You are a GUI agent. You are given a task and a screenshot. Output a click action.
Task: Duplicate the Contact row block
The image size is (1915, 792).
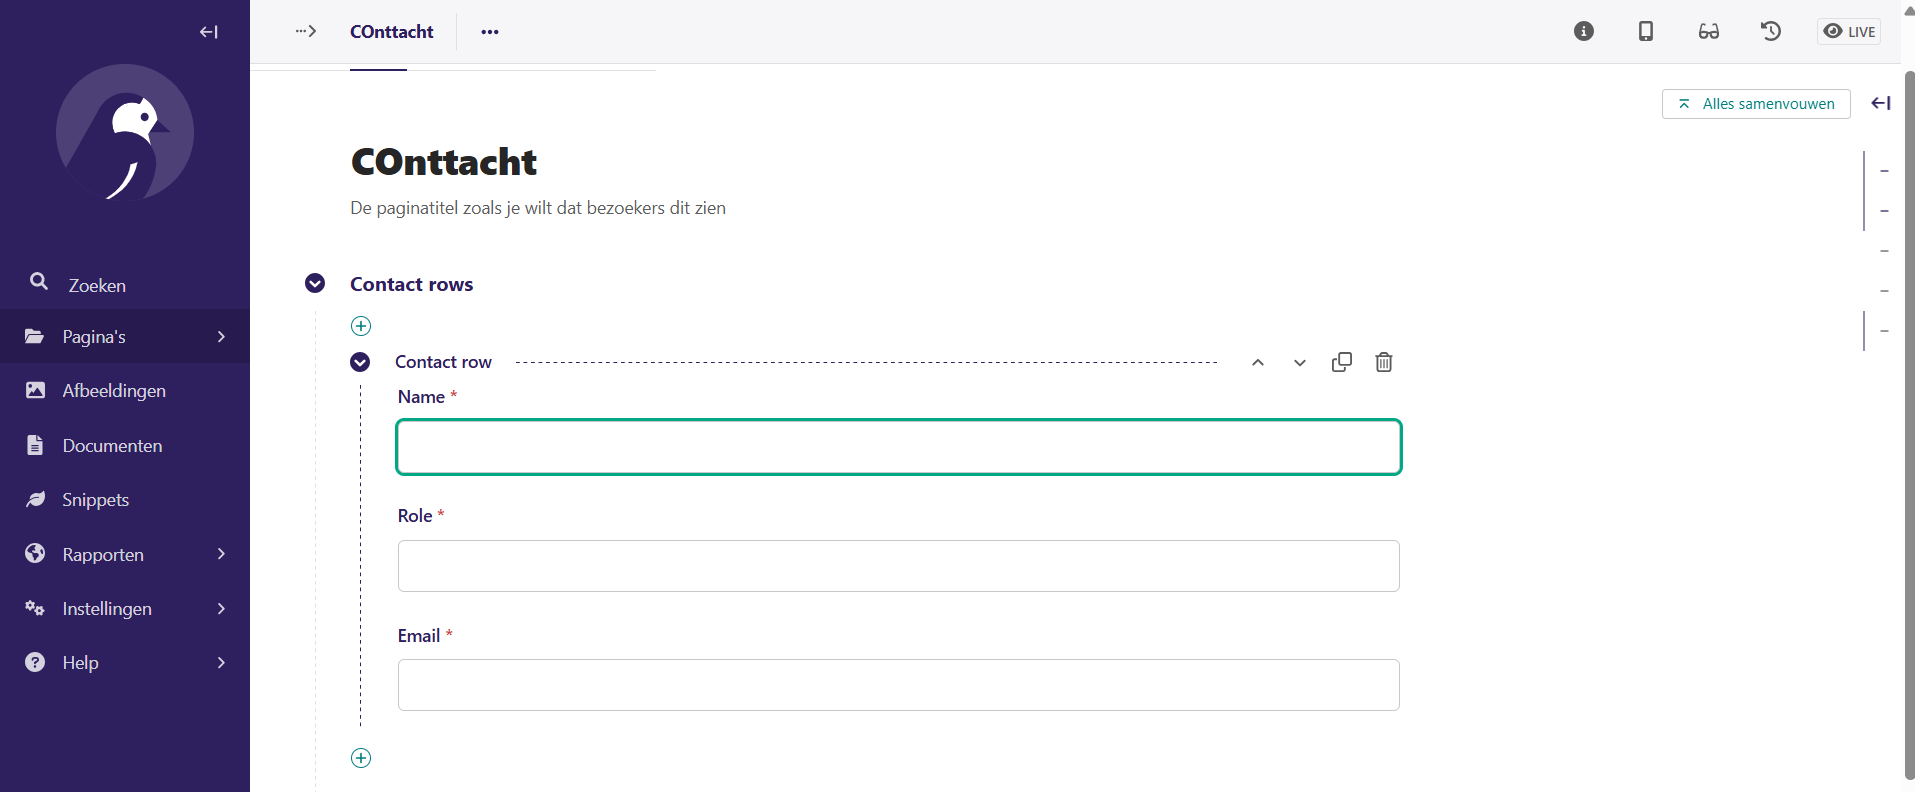coord(1341,362)
